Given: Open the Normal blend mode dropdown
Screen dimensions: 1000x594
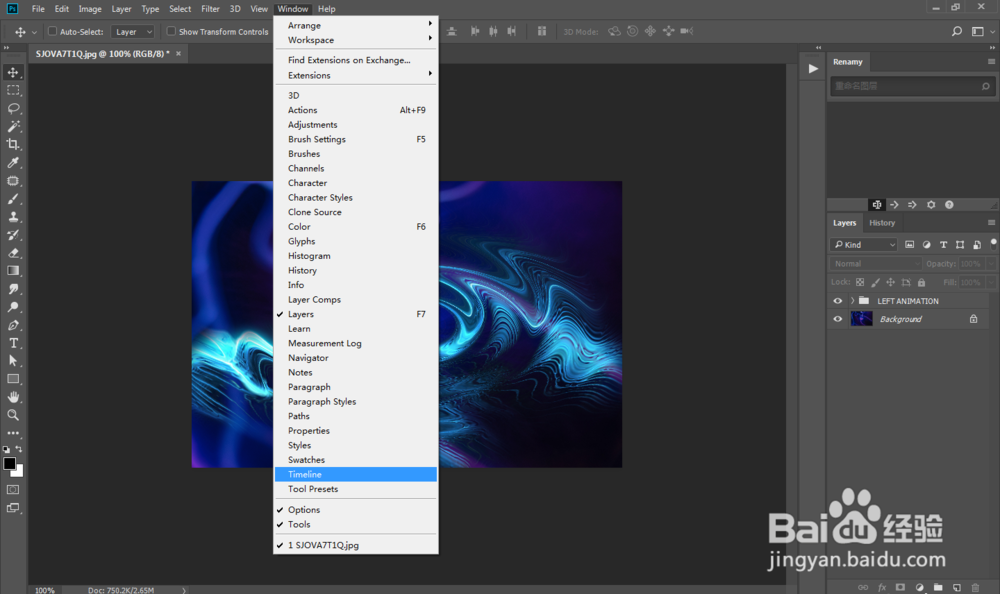Looking at the screenshot, I should tap(876, 264).
